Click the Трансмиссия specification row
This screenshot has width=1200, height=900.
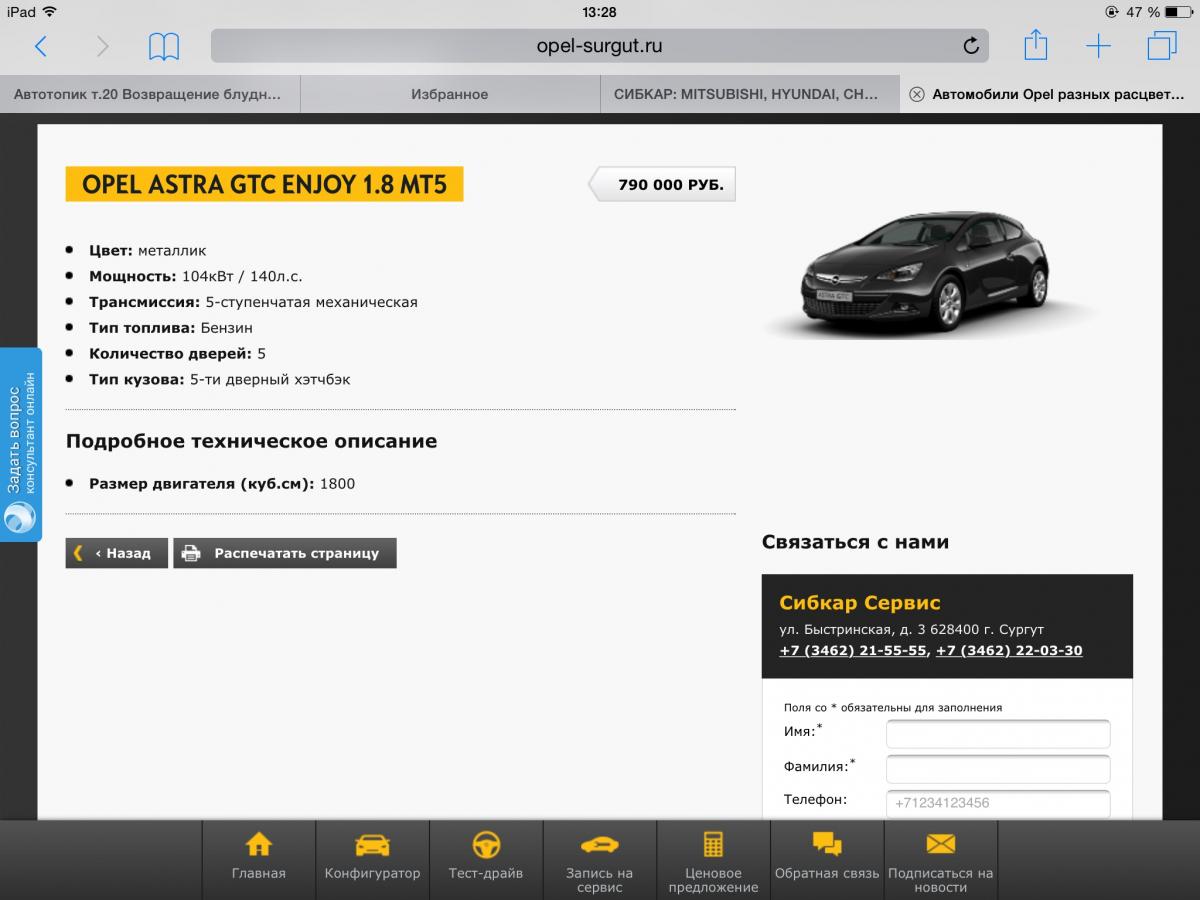click(253, 302)
